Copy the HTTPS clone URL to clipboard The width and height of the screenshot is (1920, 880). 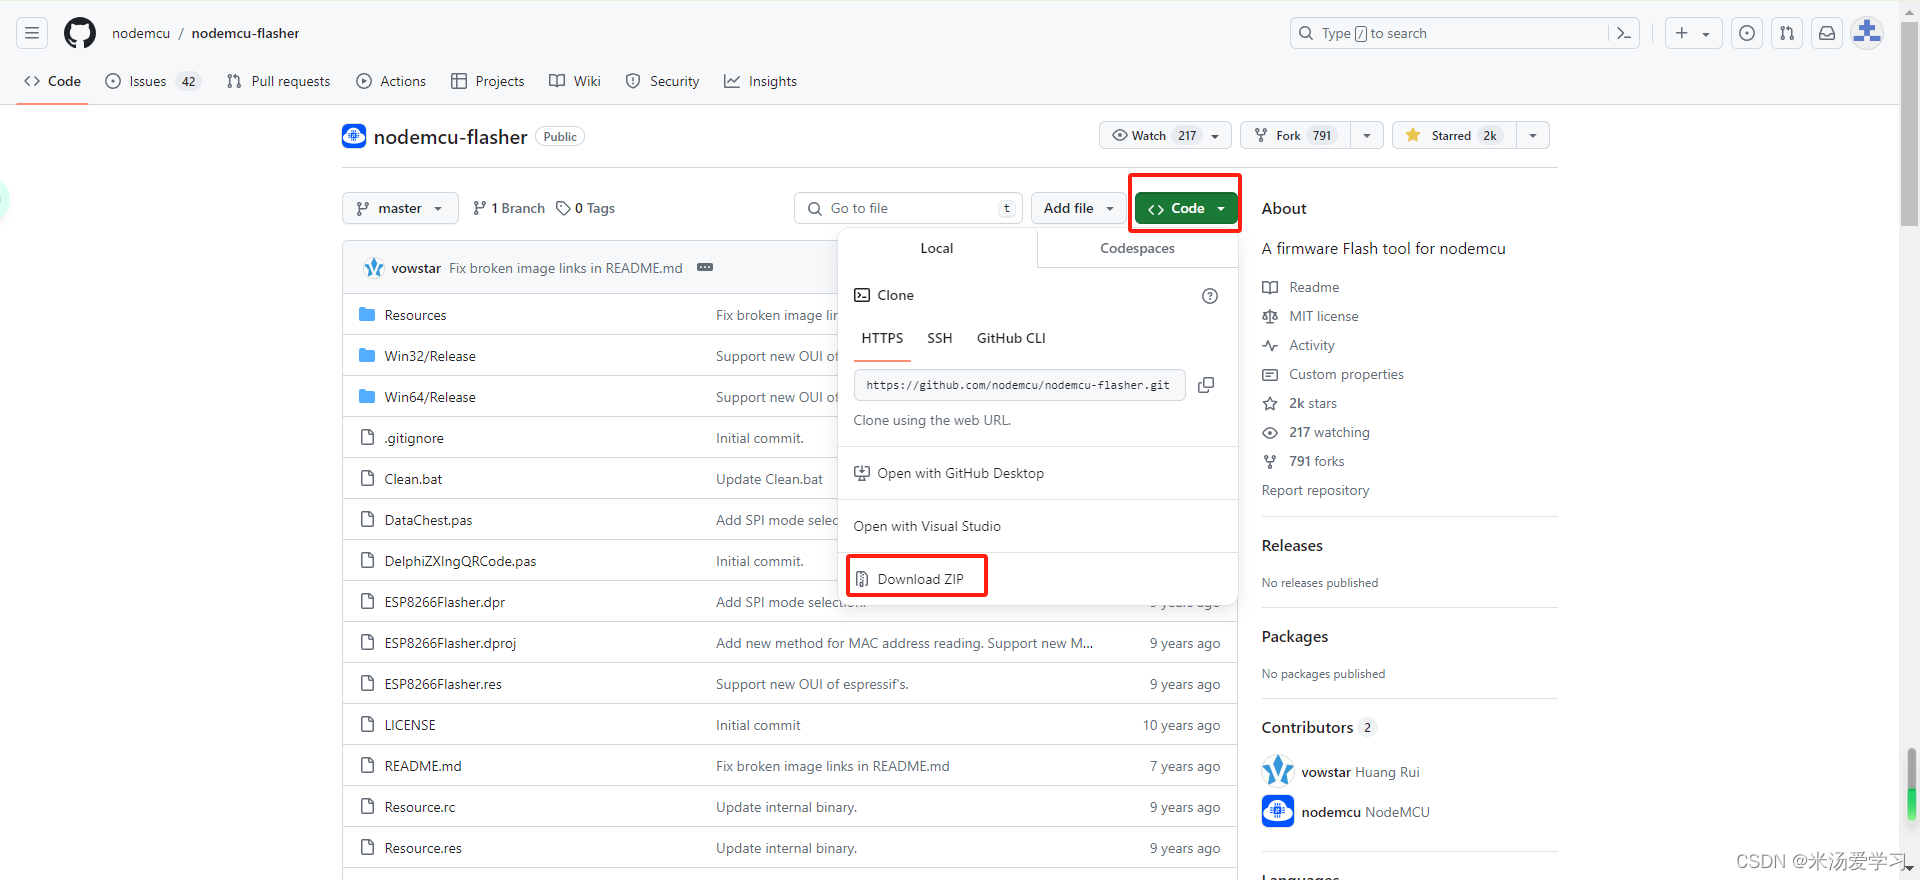1207,385
